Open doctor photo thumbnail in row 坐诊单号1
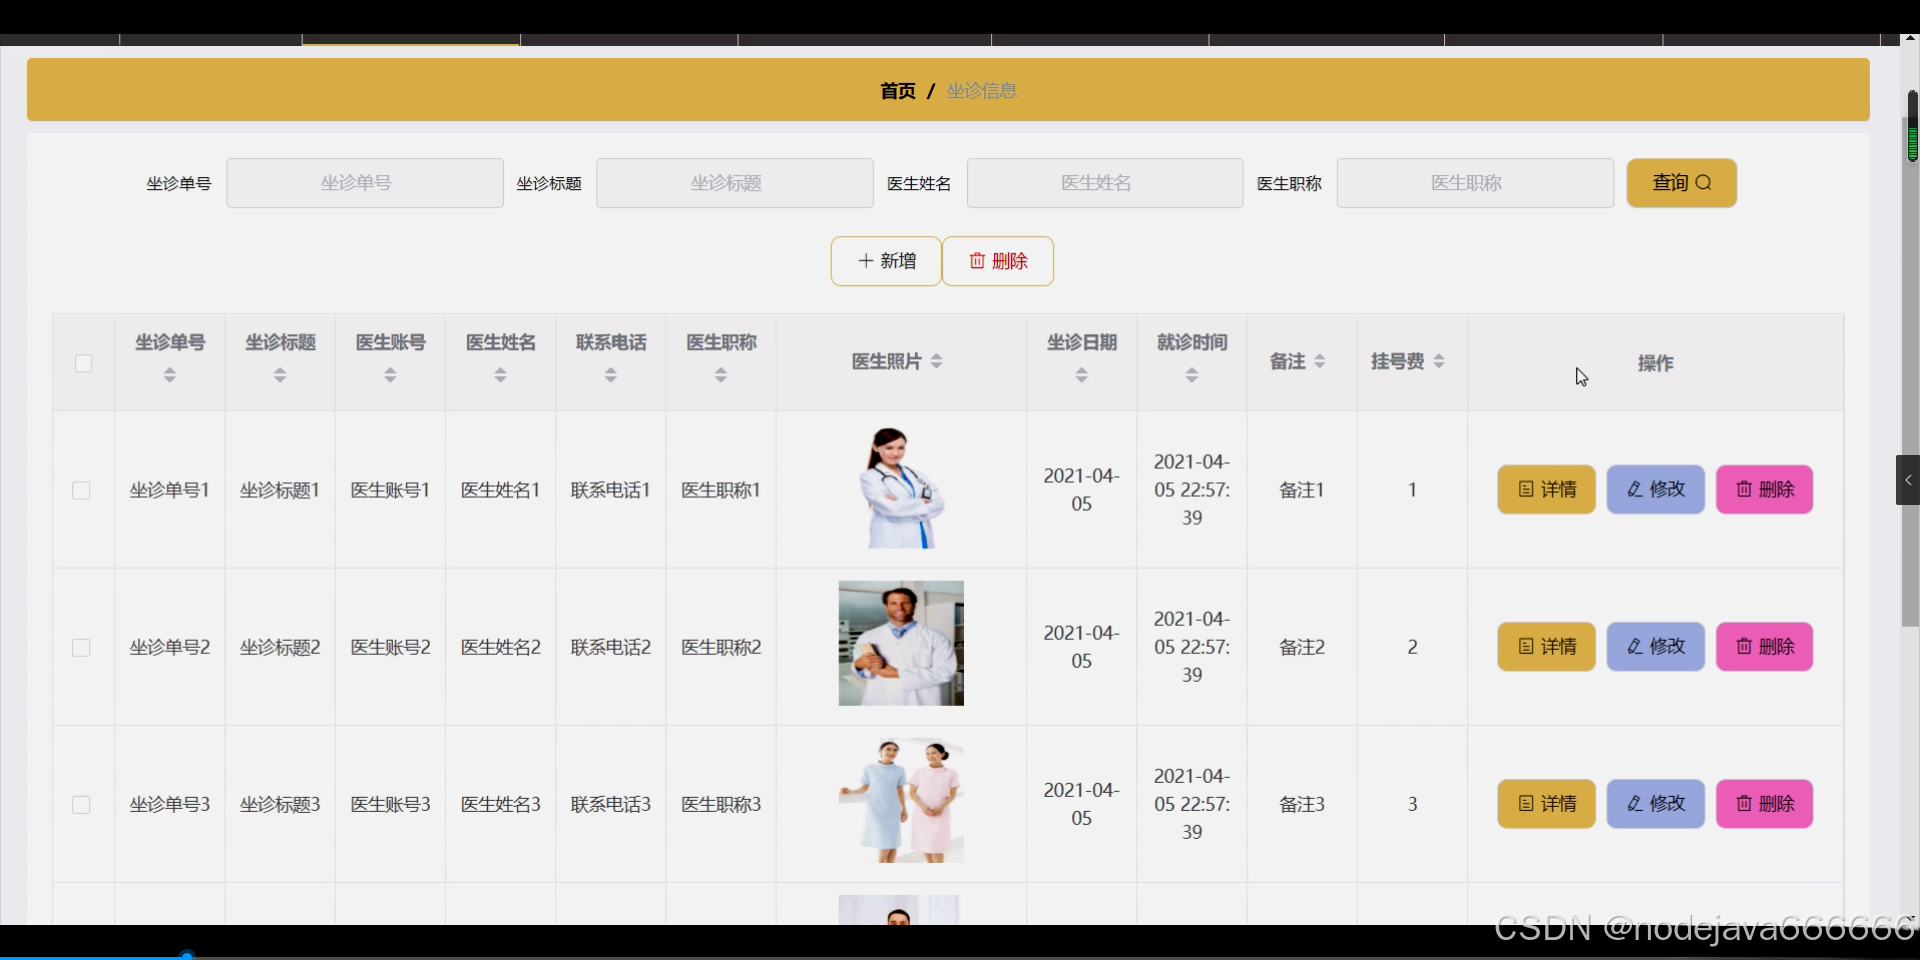The image size is (1920, 960). tap(901, 488)
